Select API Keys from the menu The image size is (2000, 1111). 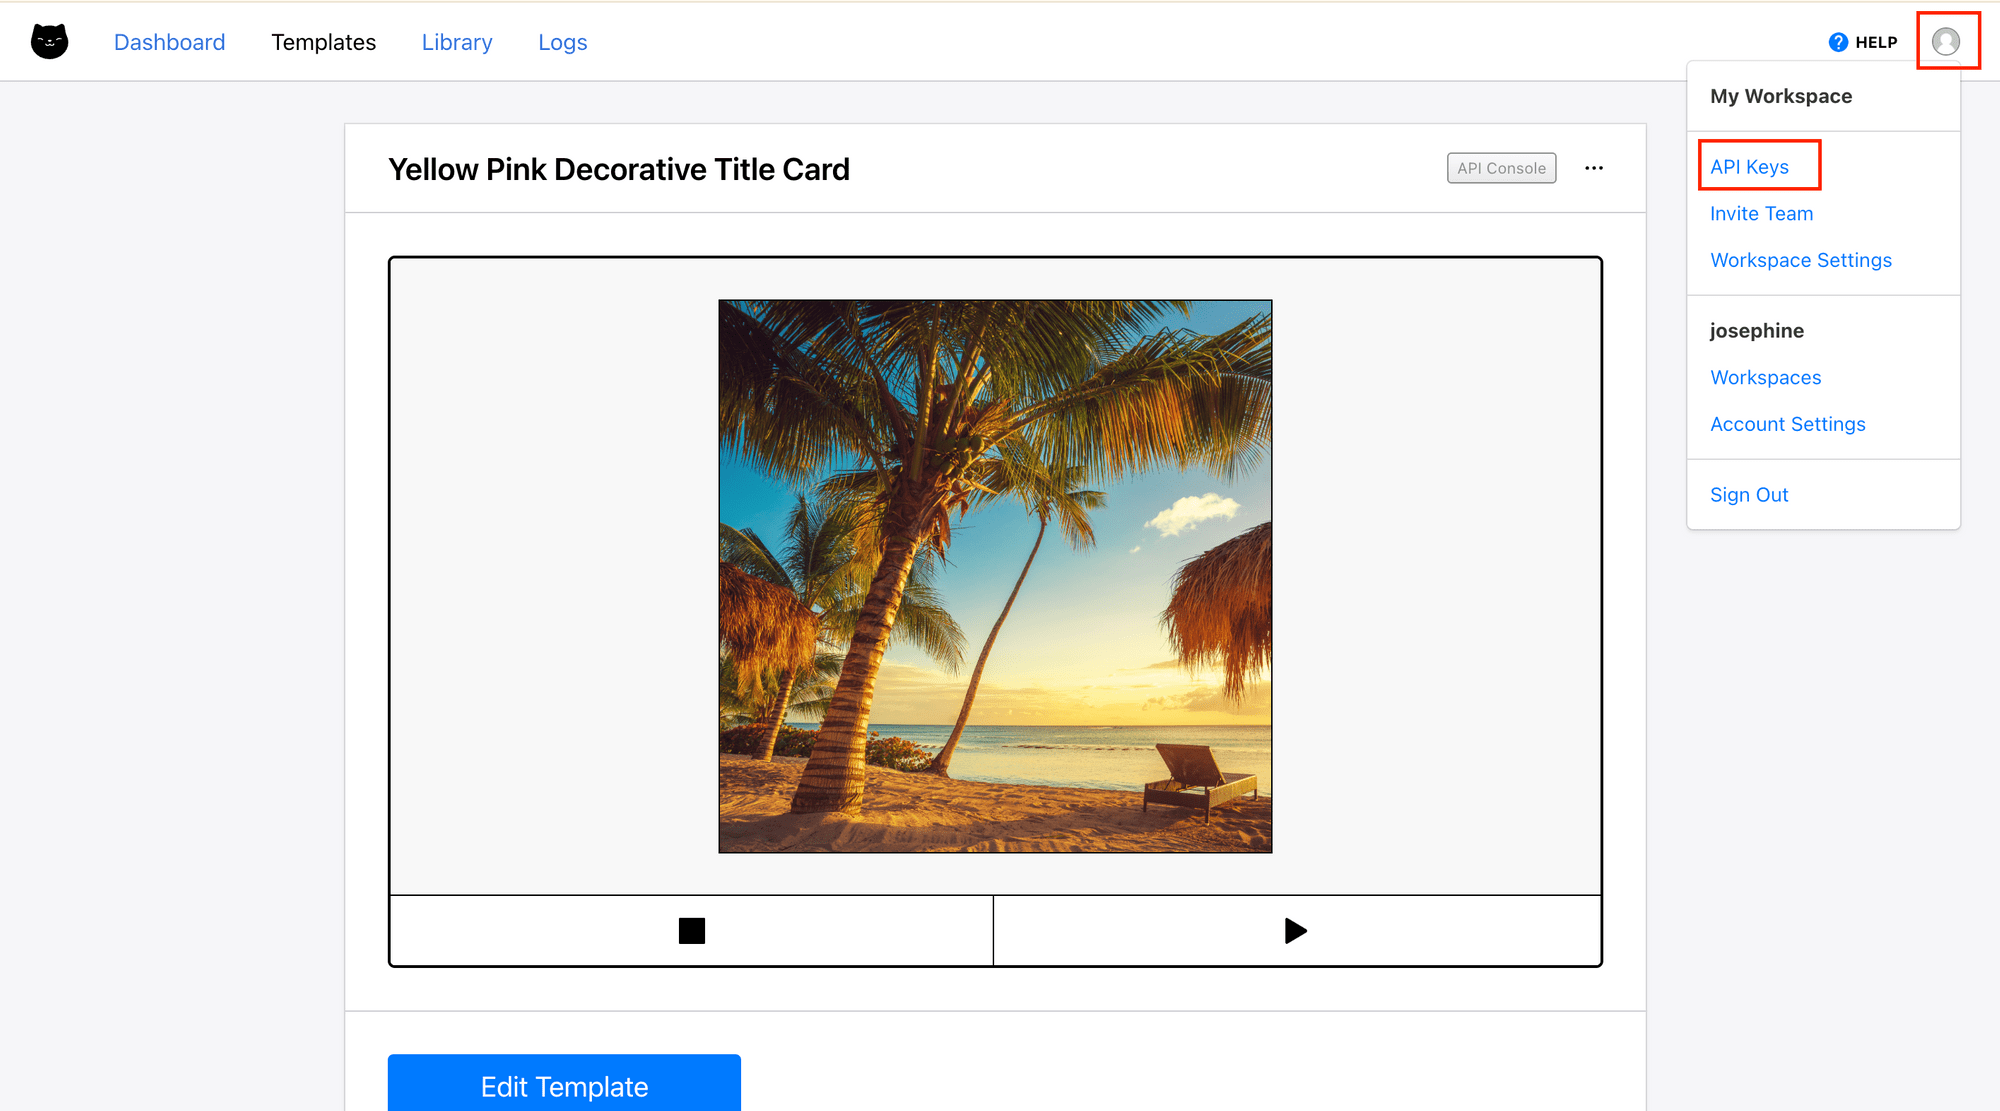(x=1749, y=167)
